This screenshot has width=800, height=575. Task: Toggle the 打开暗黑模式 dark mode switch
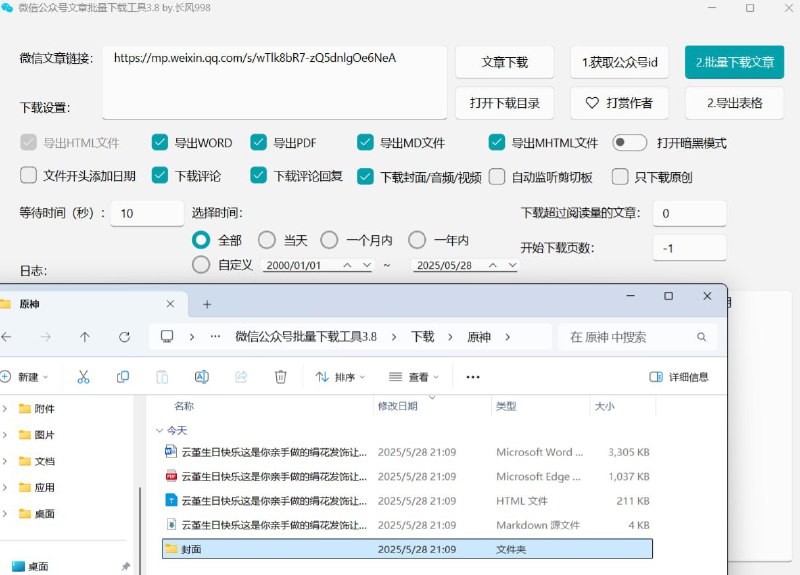(x=630, y=143)
